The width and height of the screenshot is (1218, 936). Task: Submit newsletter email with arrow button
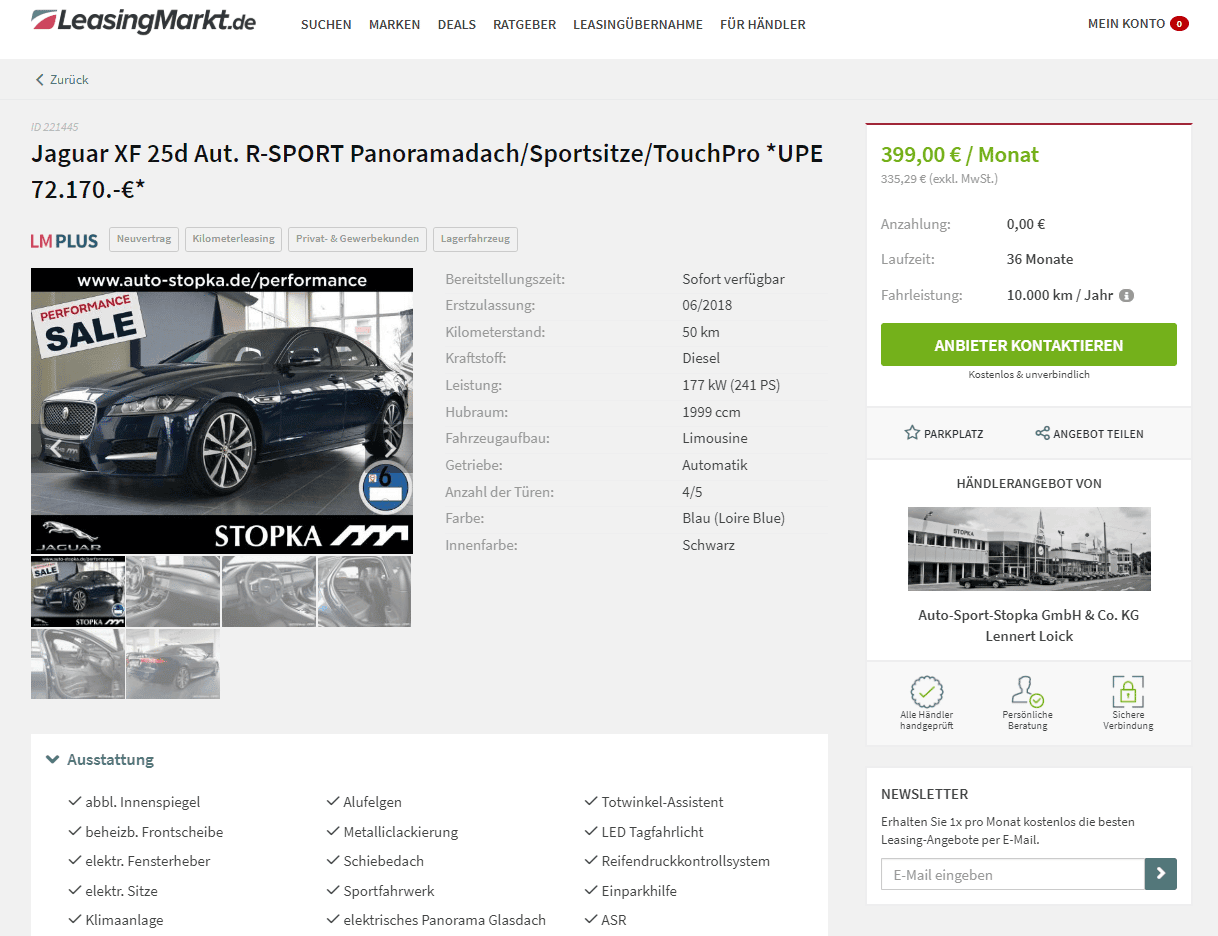point(1161,874)
